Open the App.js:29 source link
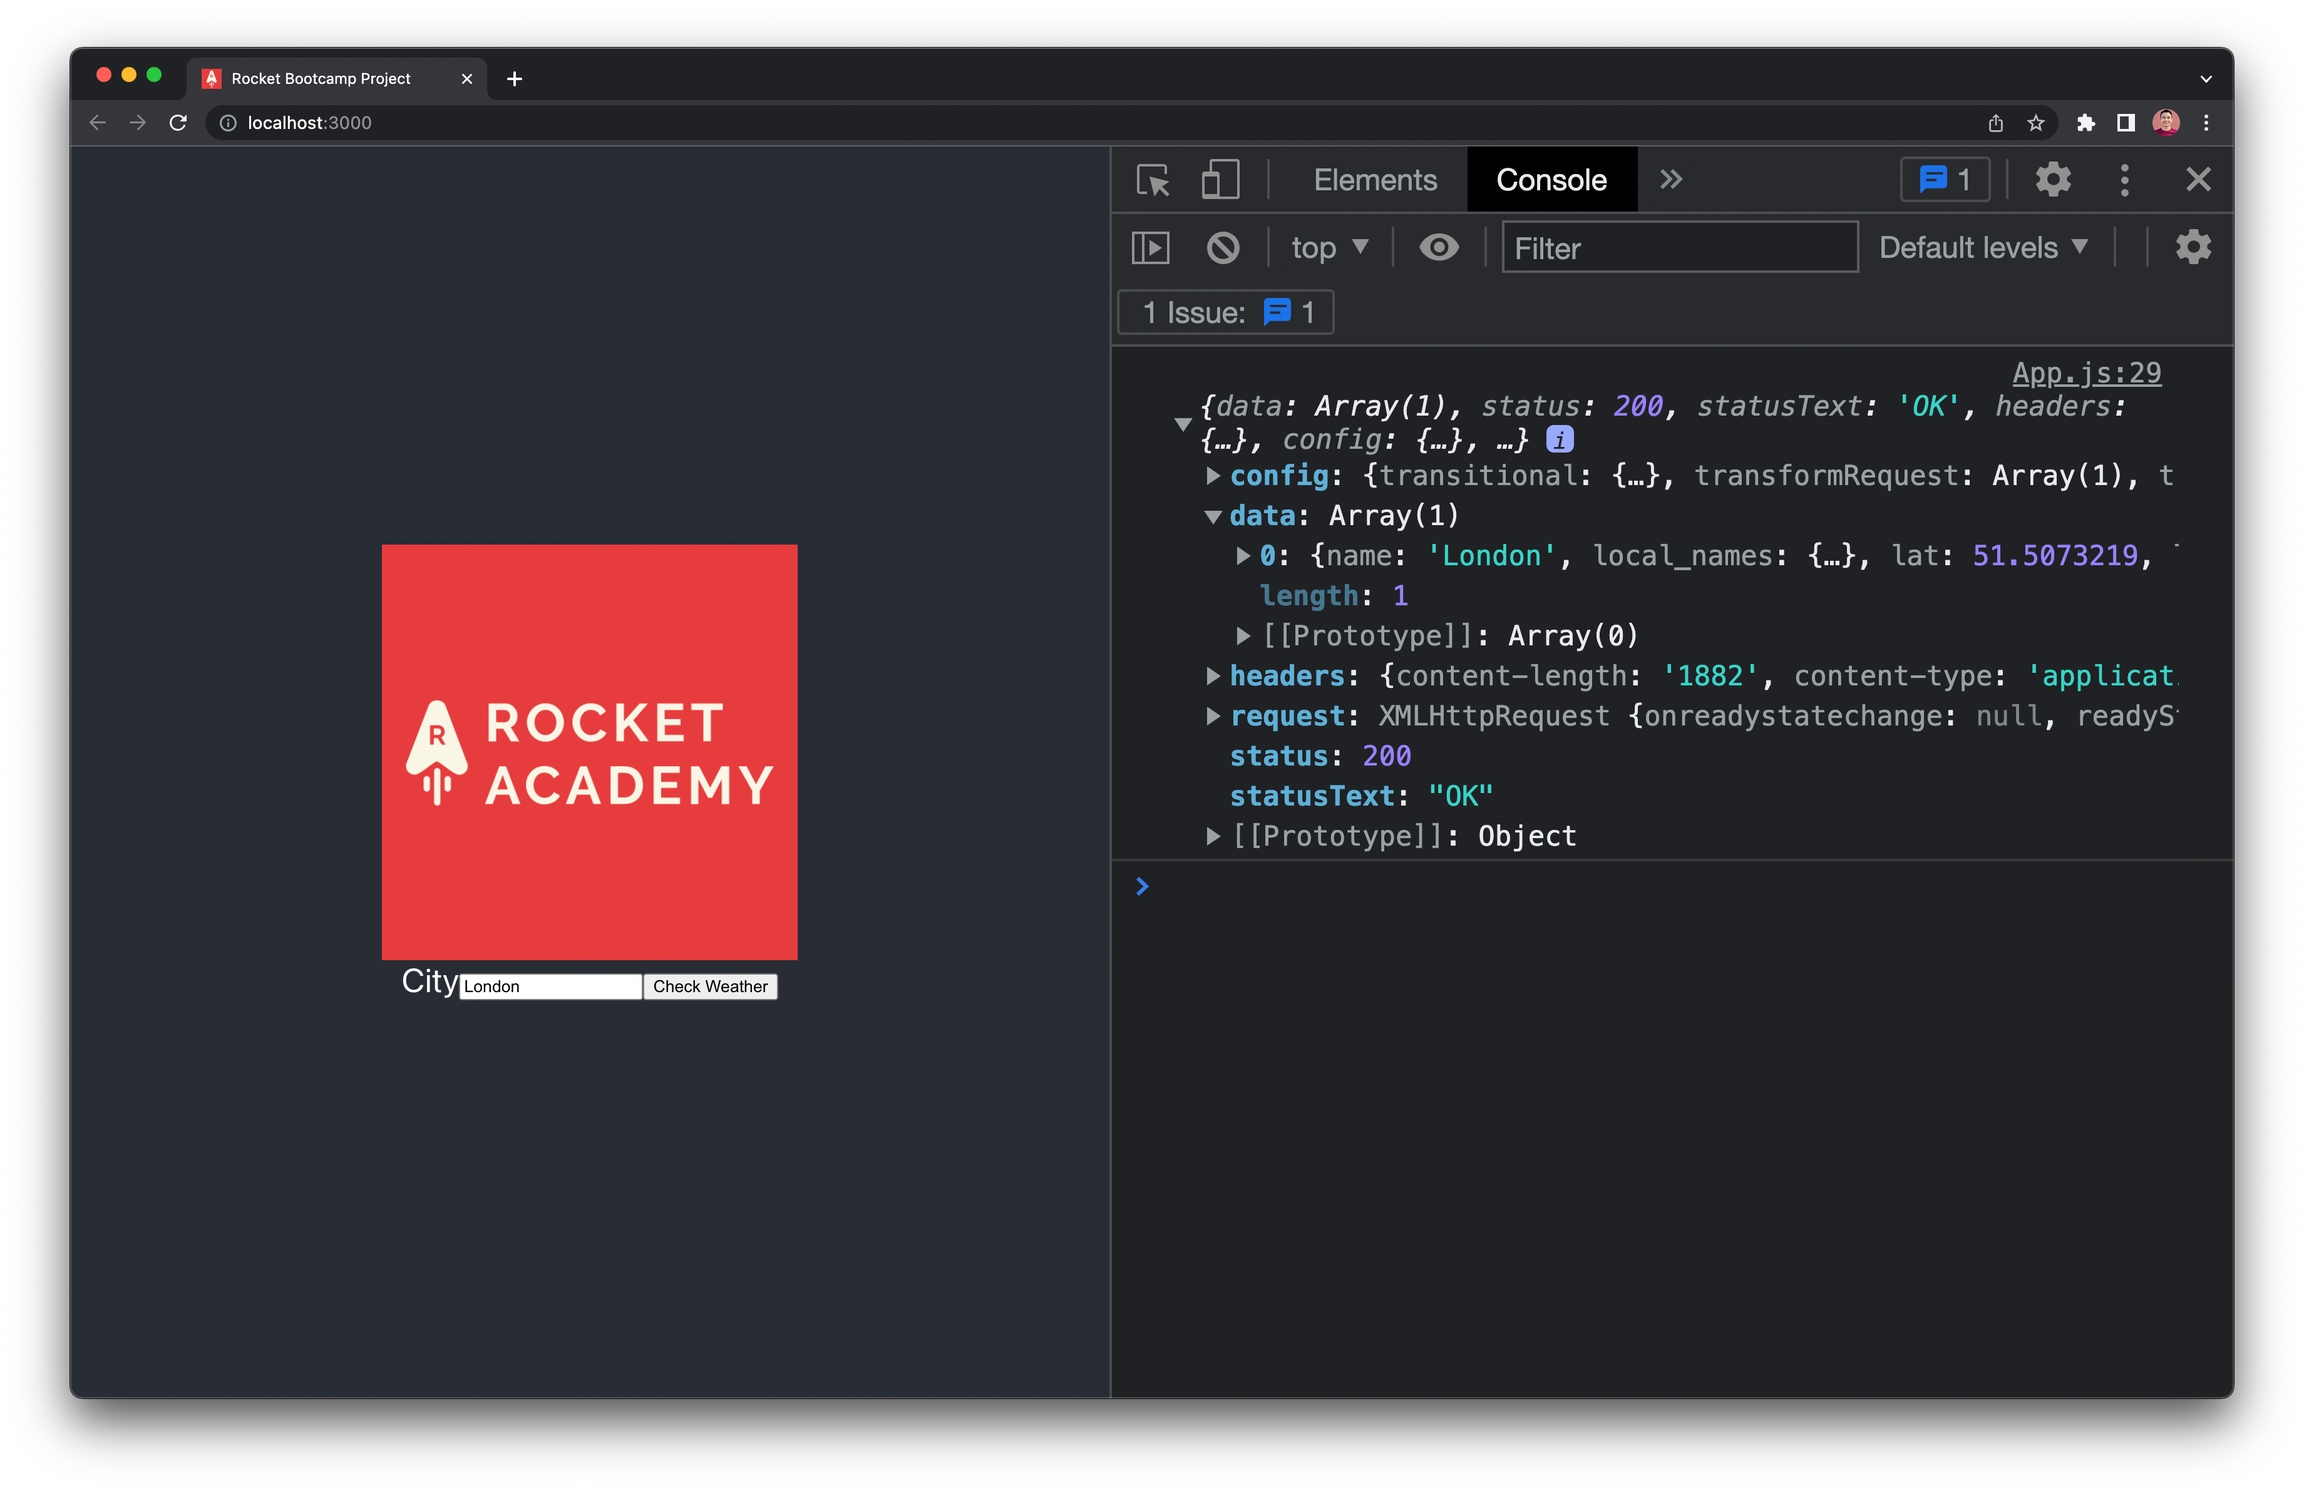The width and height of the screenshot is (2304, 1491). click(x=2086, y=373)
